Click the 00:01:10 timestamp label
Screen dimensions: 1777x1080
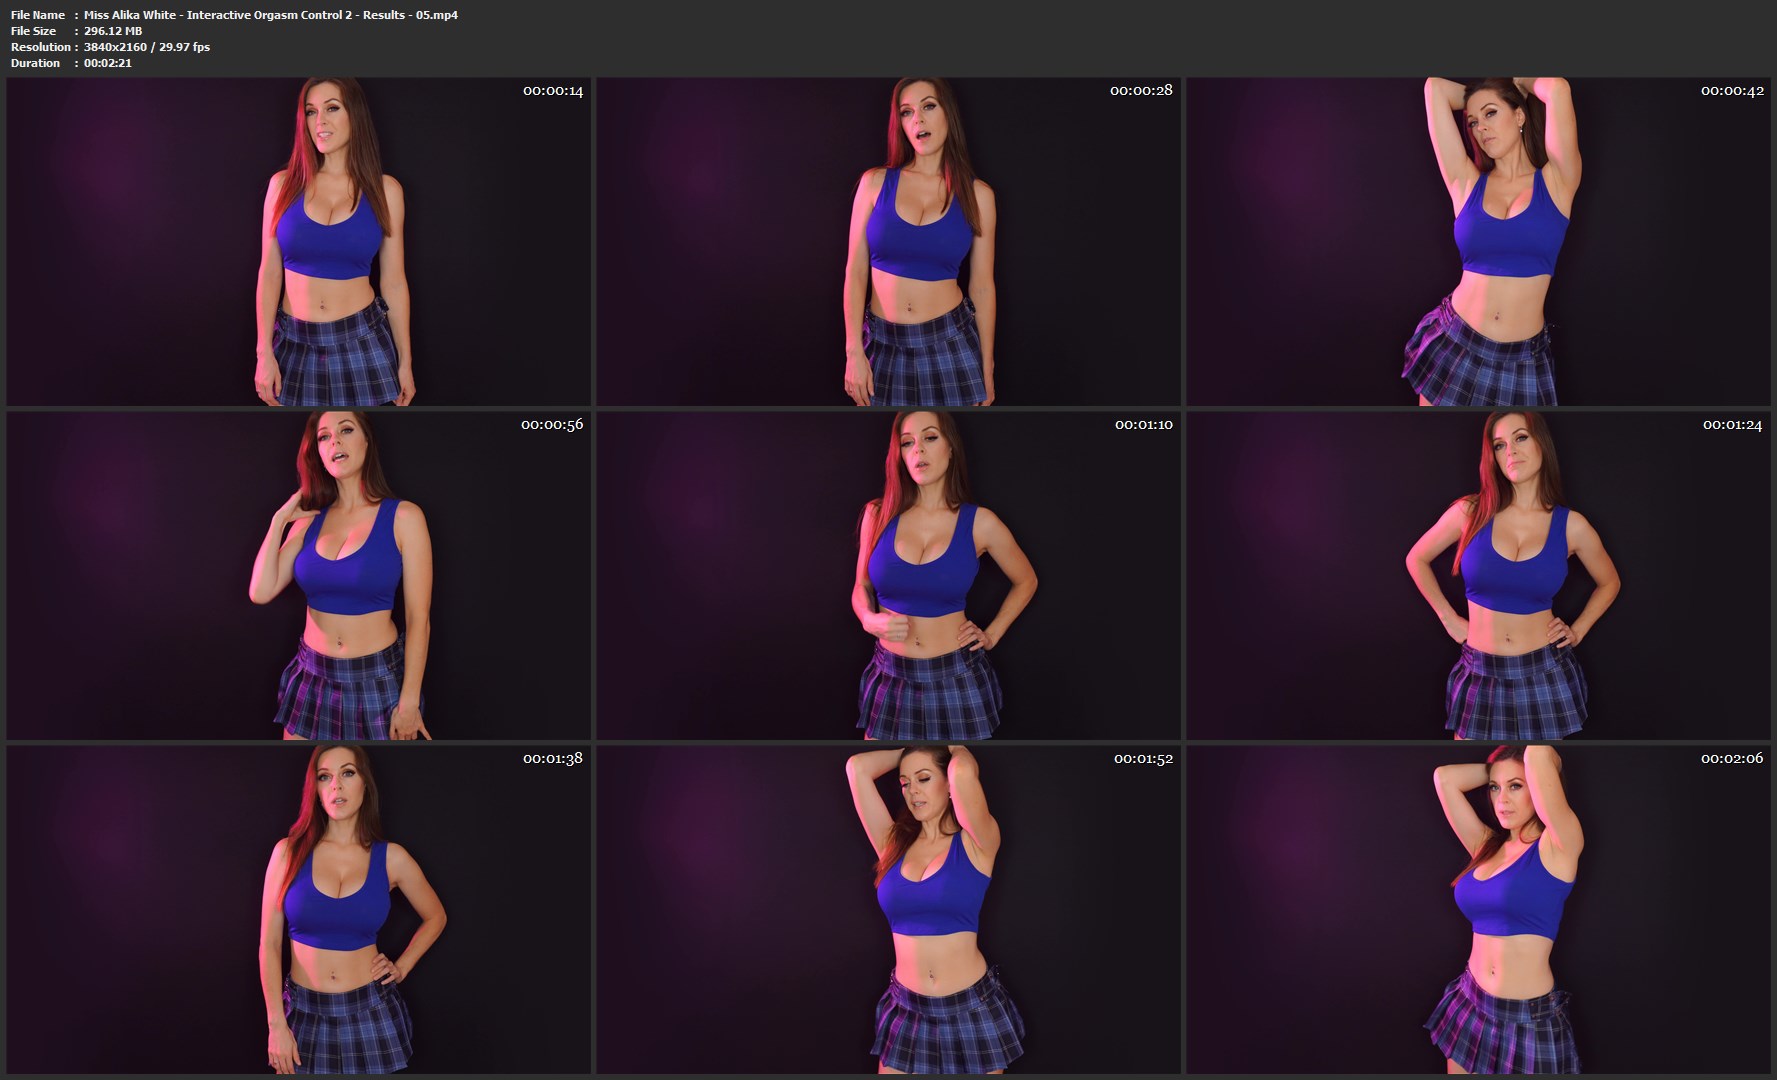(x=1143, y=425)
